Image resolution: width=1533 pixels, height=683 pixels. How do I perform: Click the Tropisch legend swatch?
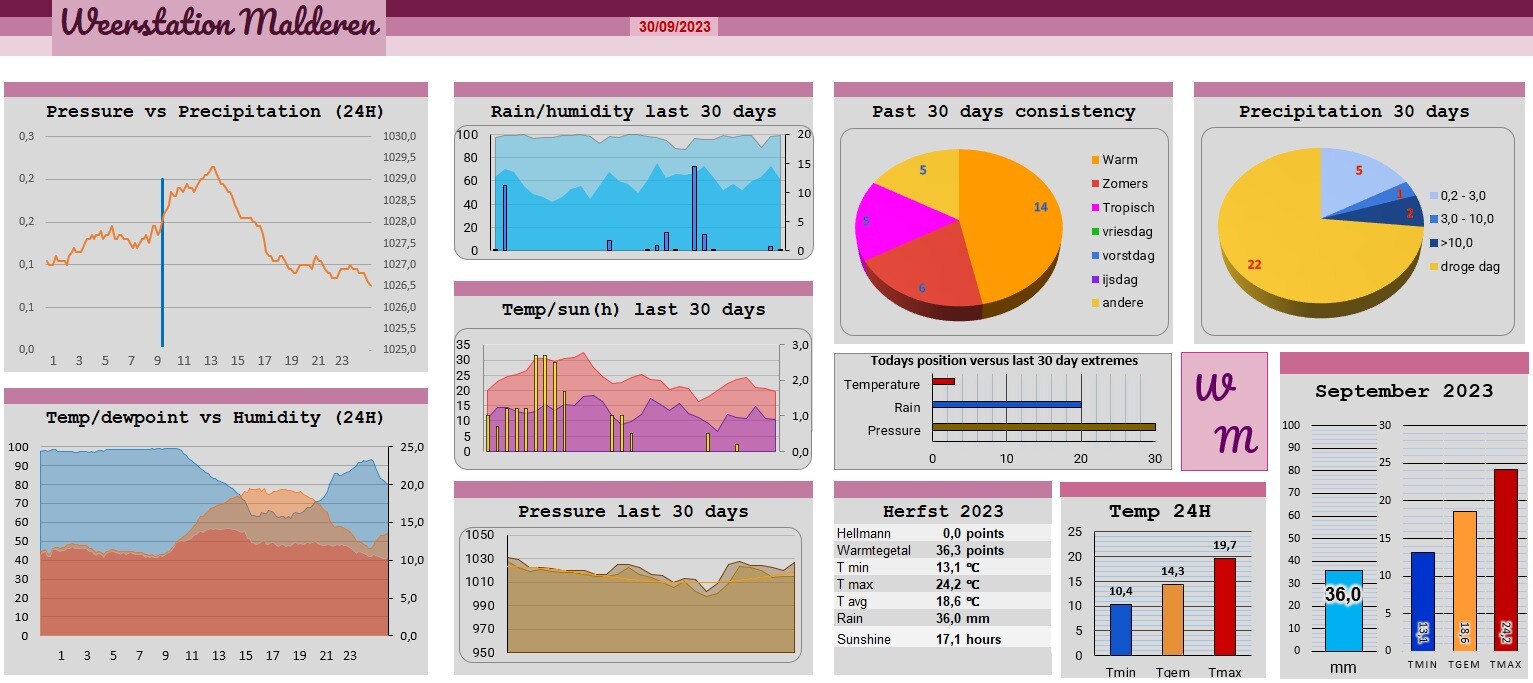coord(1095,208)
